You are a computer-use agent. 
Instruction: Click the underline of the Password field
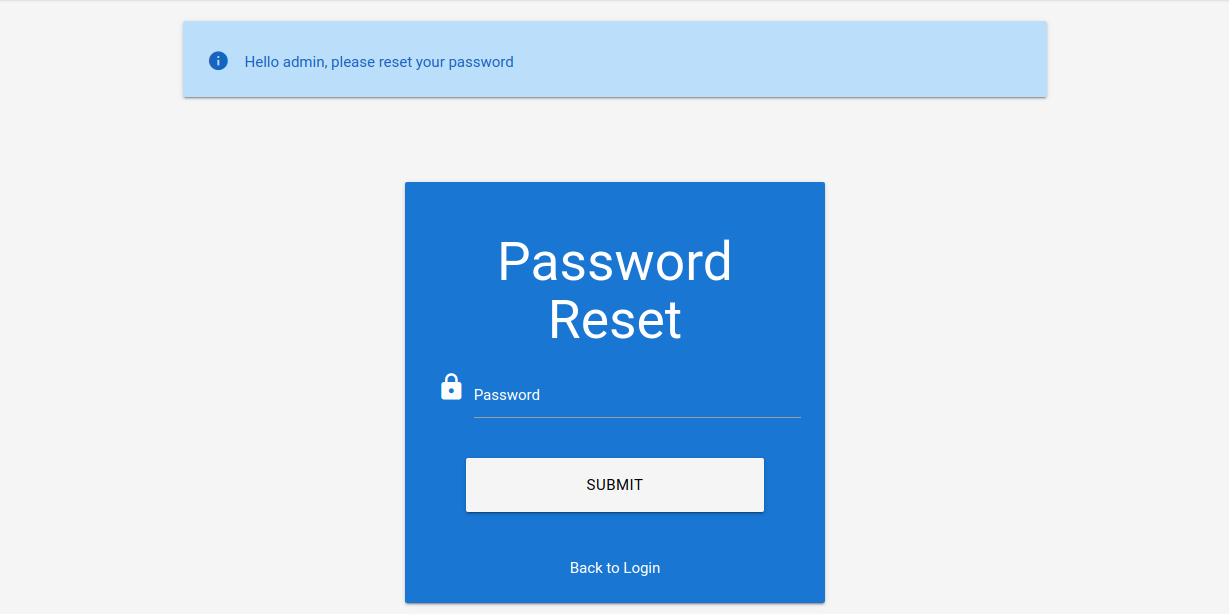click(x=636, y=417)
